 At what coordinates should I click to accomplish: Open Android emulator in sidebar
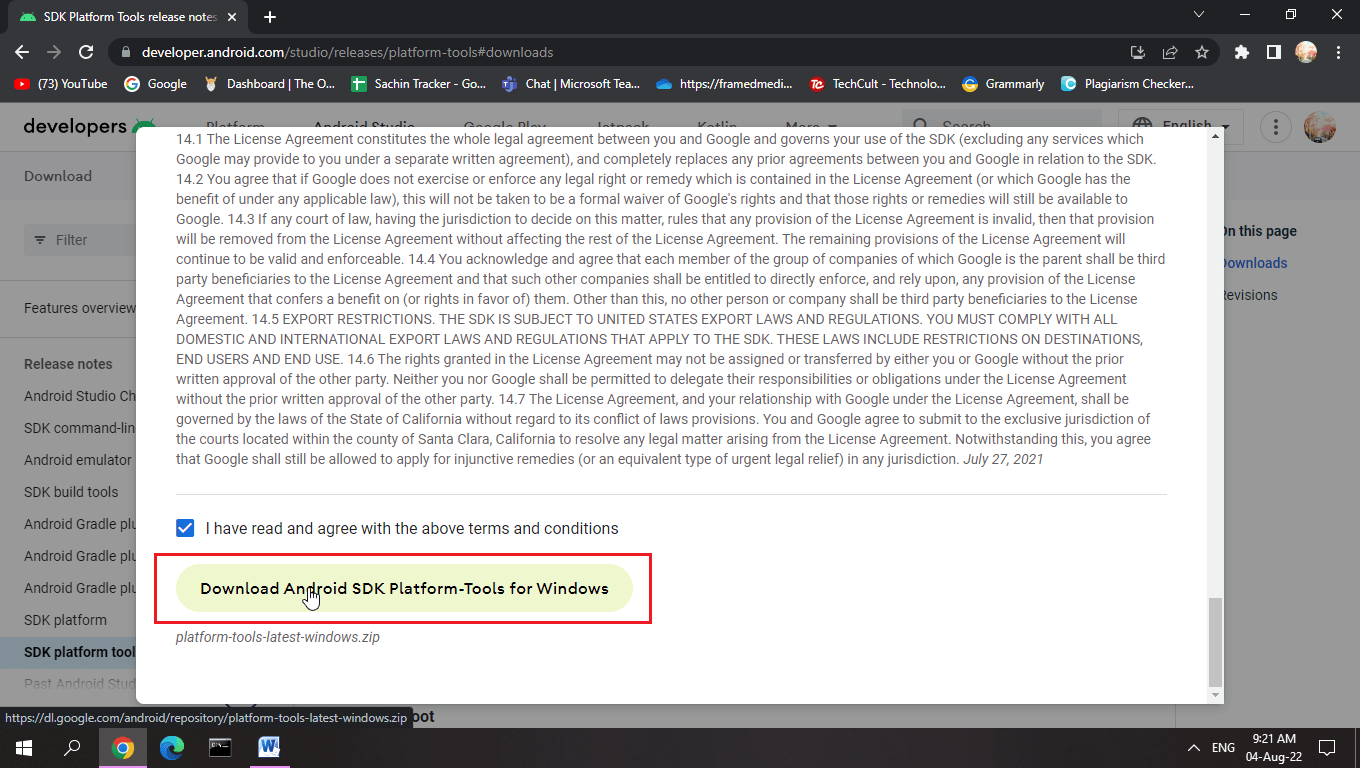78,460
